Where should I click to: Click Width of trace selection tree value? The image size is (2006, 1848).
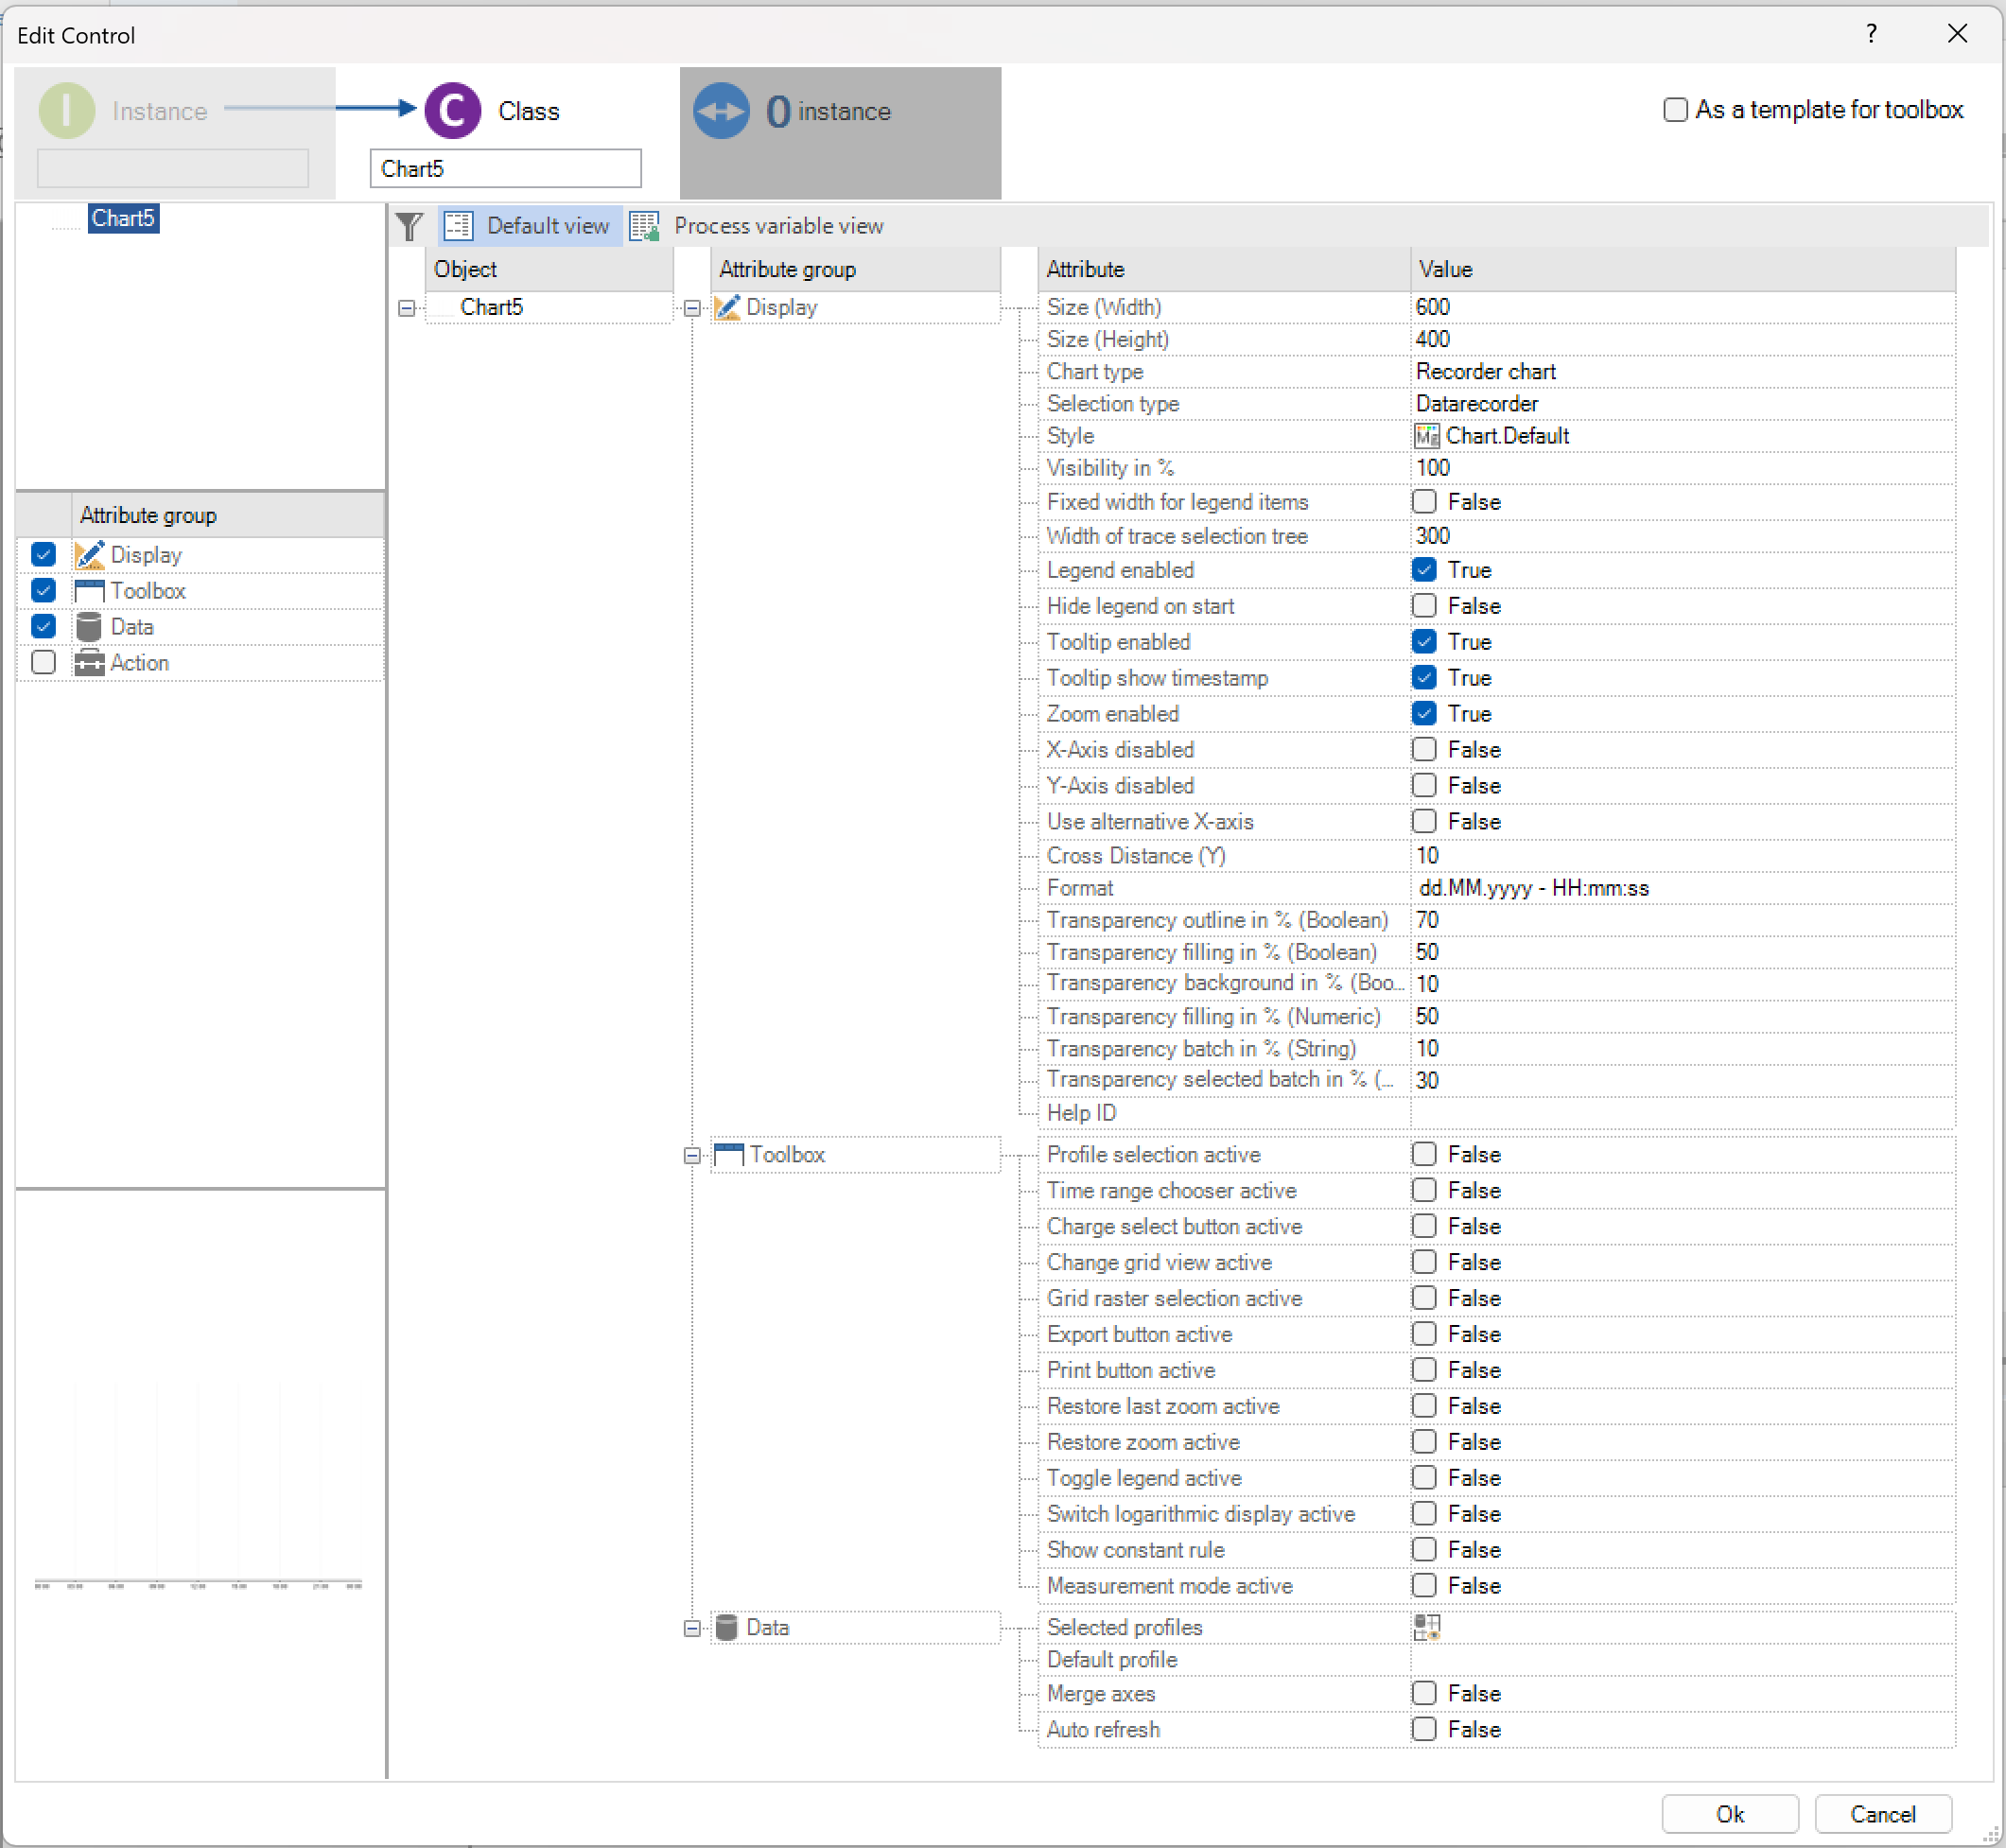click(x=1682, y=536)
